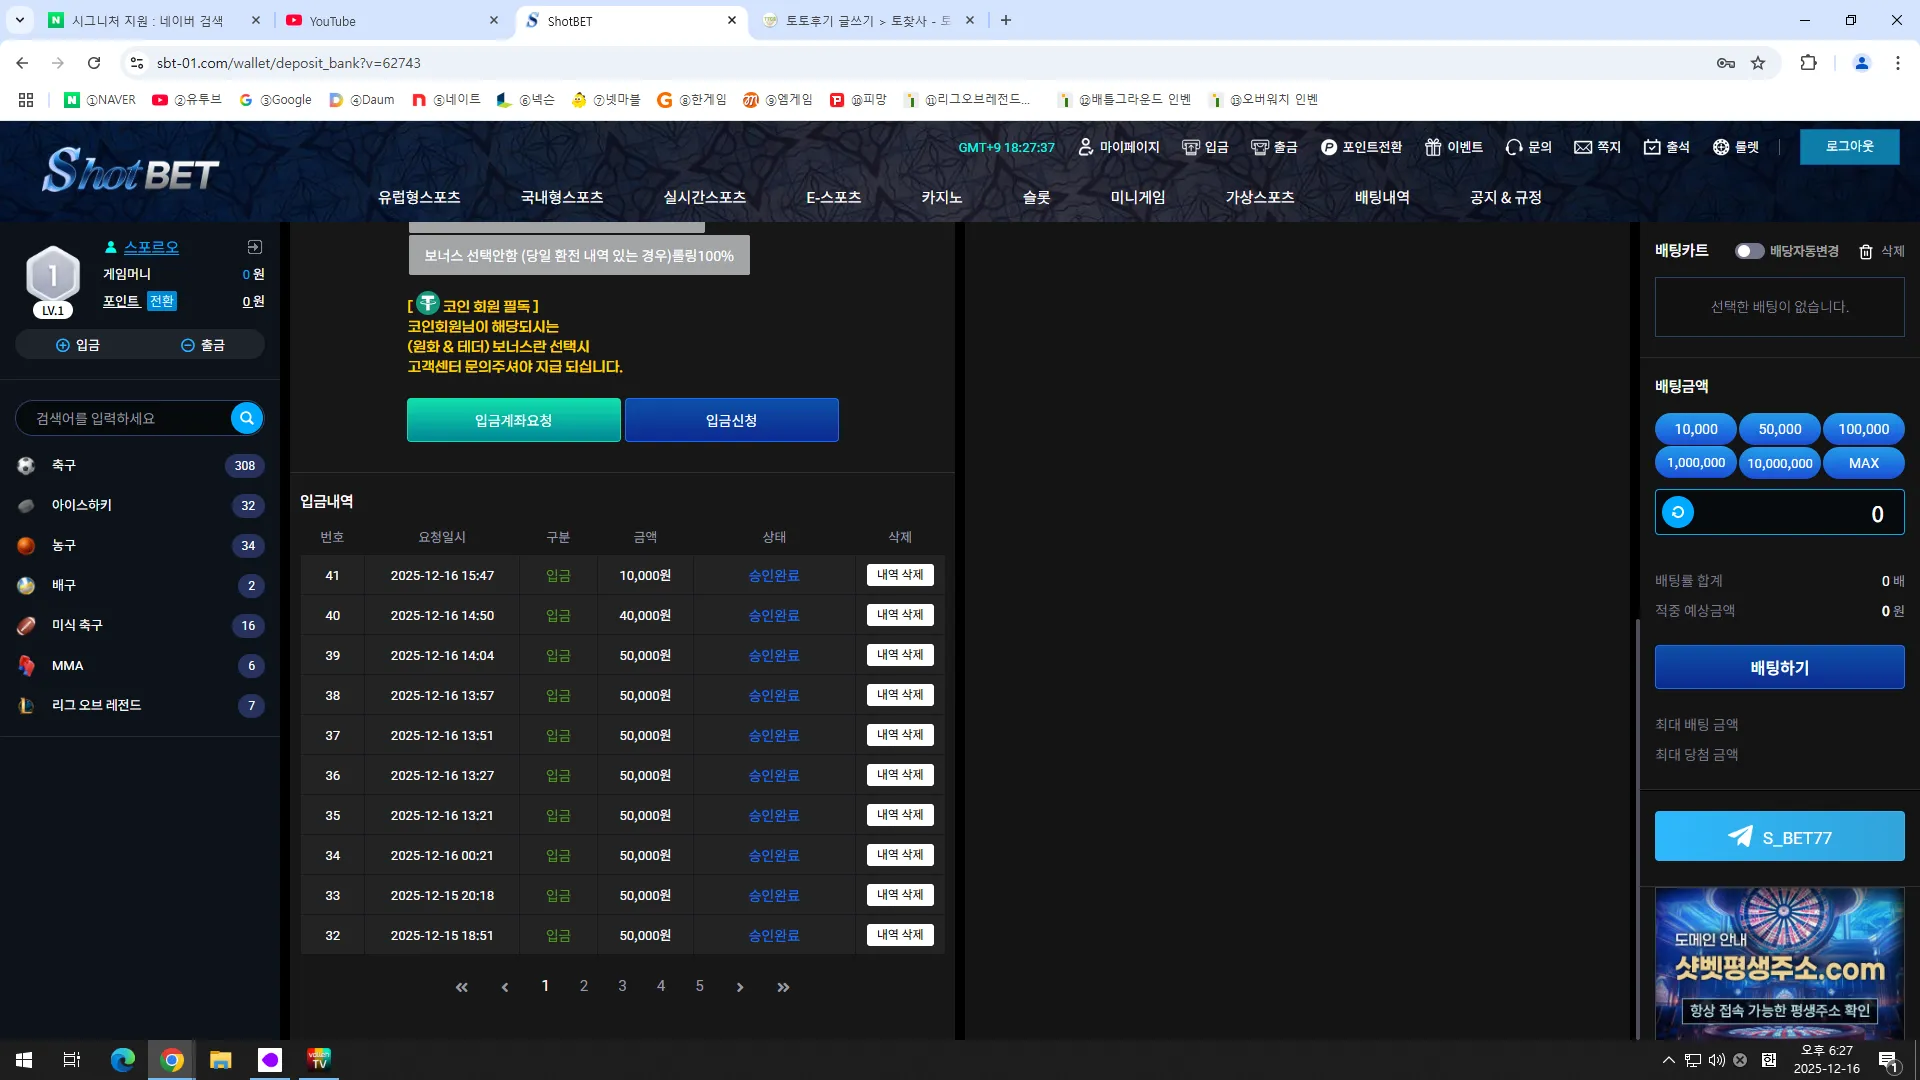Reset bet amount with the refresh icon
This screenshot has height=1080, width=1920.
[x=1678, y=512]
